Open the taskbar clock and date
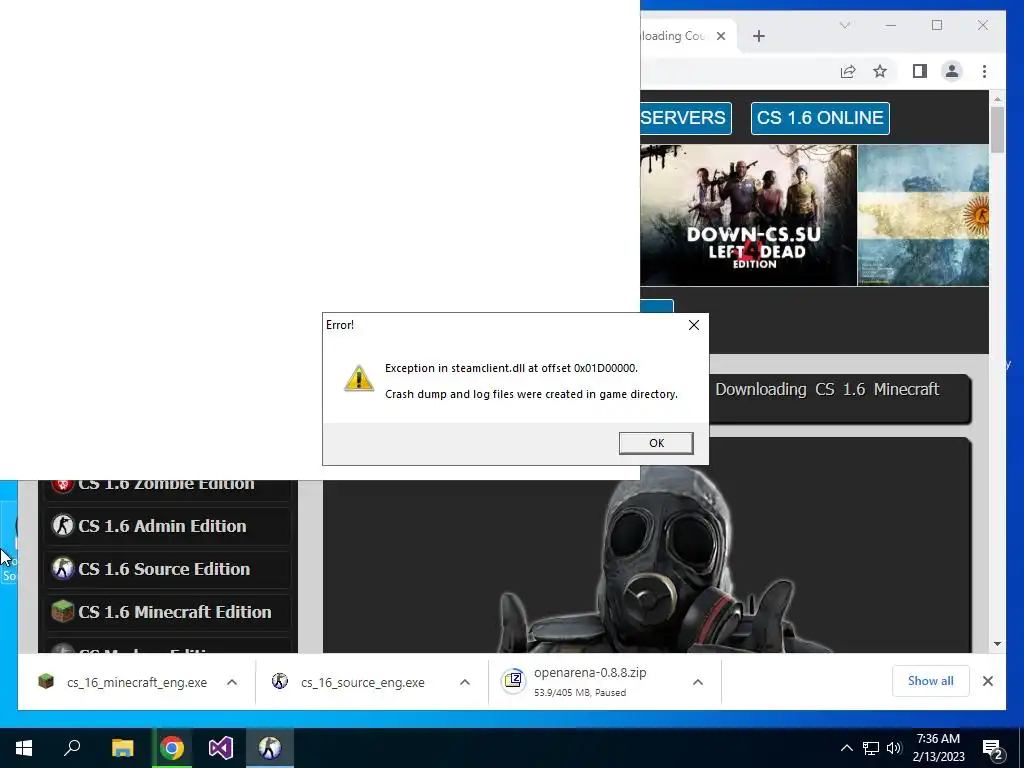1024x768 pixels. pos(938,748)
